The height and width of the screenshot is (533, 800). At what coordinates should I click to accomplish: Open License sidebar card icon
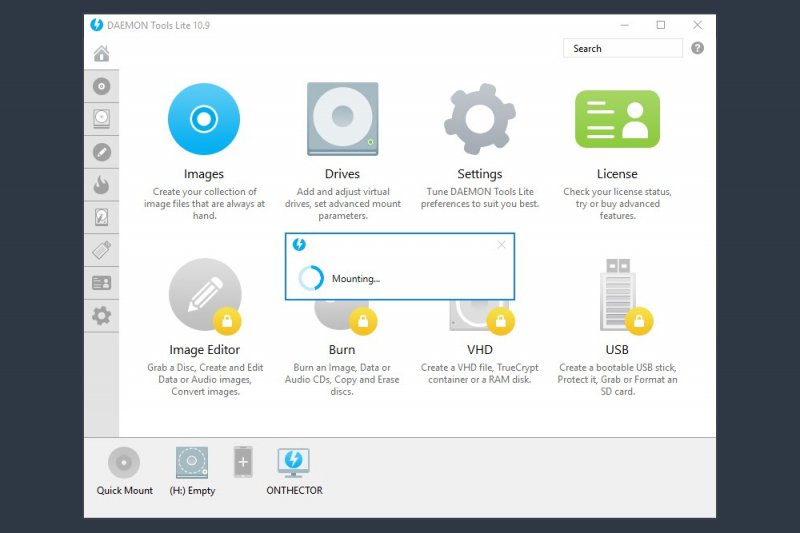click(x=102, y=283)
